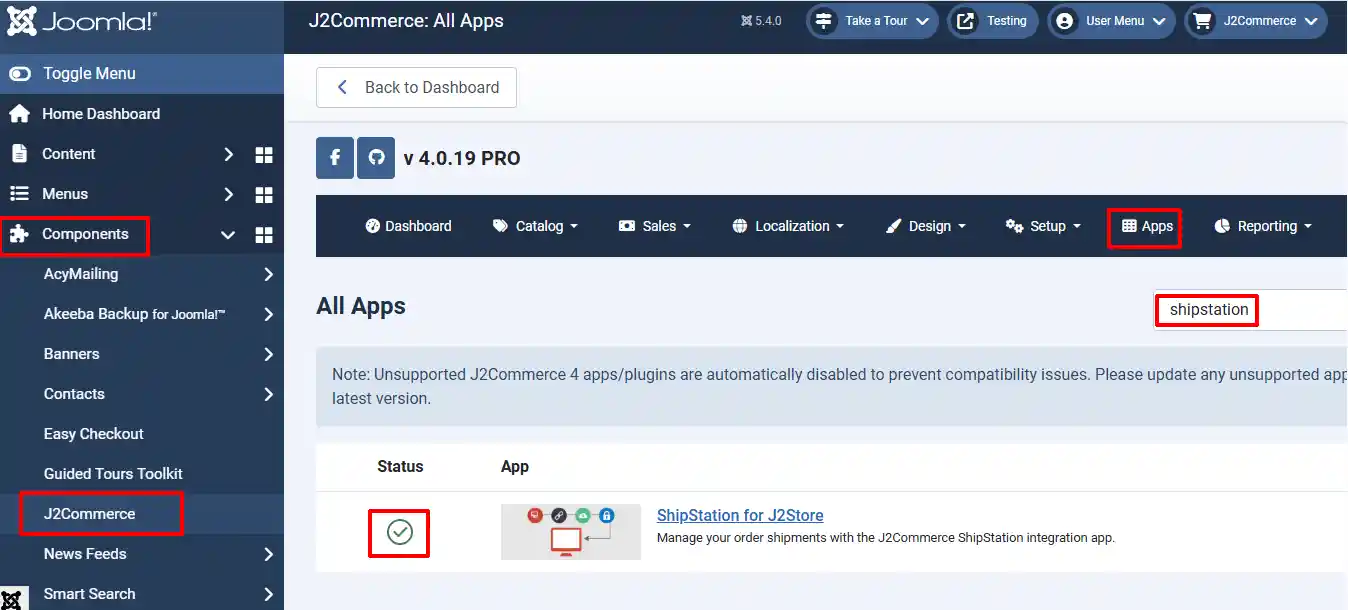The height and width of the screenshot is (610, 1348).
Task: Open the Reporting dropdown menu
Action: pyautogui.click(x=1263, y=226)
